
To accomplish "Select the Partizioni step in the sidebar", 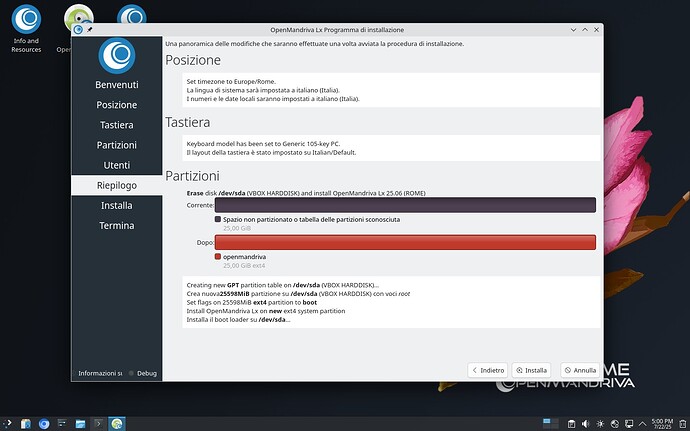I will tap(117, 145).
